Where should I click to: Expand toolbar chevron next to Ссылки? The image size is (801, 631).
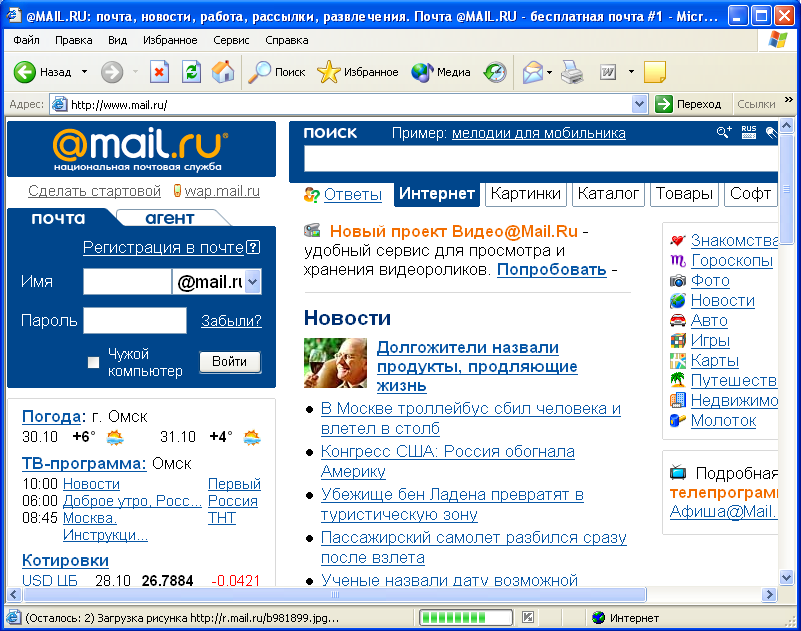(789, 100)
